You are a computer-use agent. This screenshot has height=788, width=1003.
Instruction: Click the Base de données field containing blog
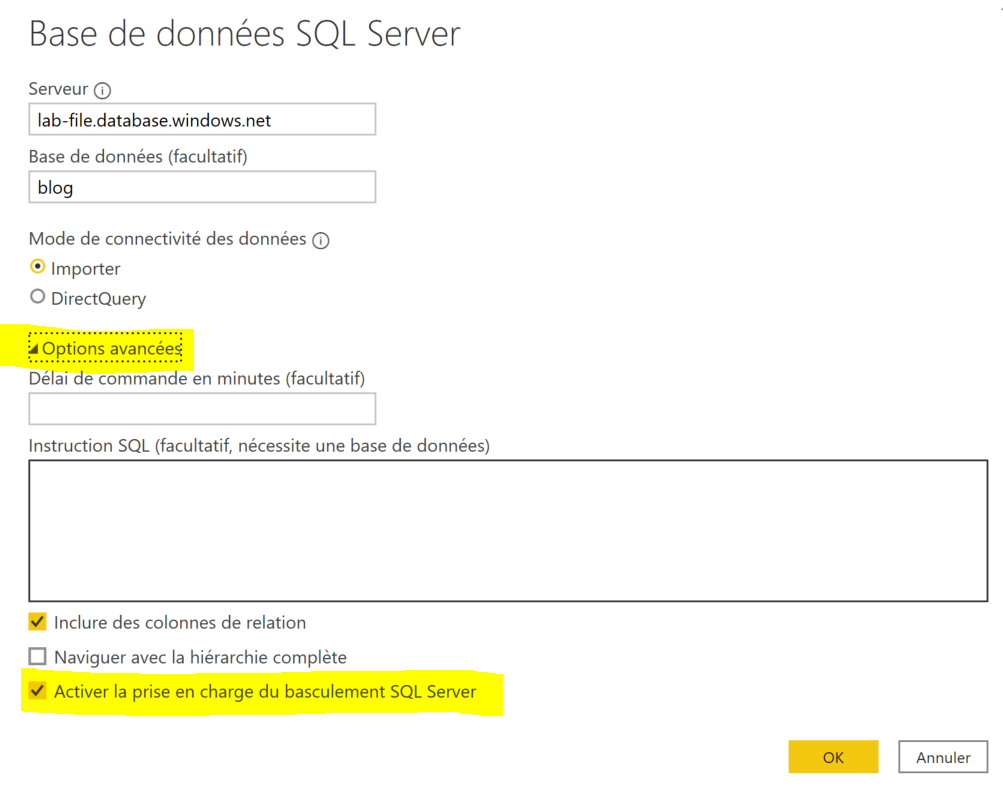(202, 187)
